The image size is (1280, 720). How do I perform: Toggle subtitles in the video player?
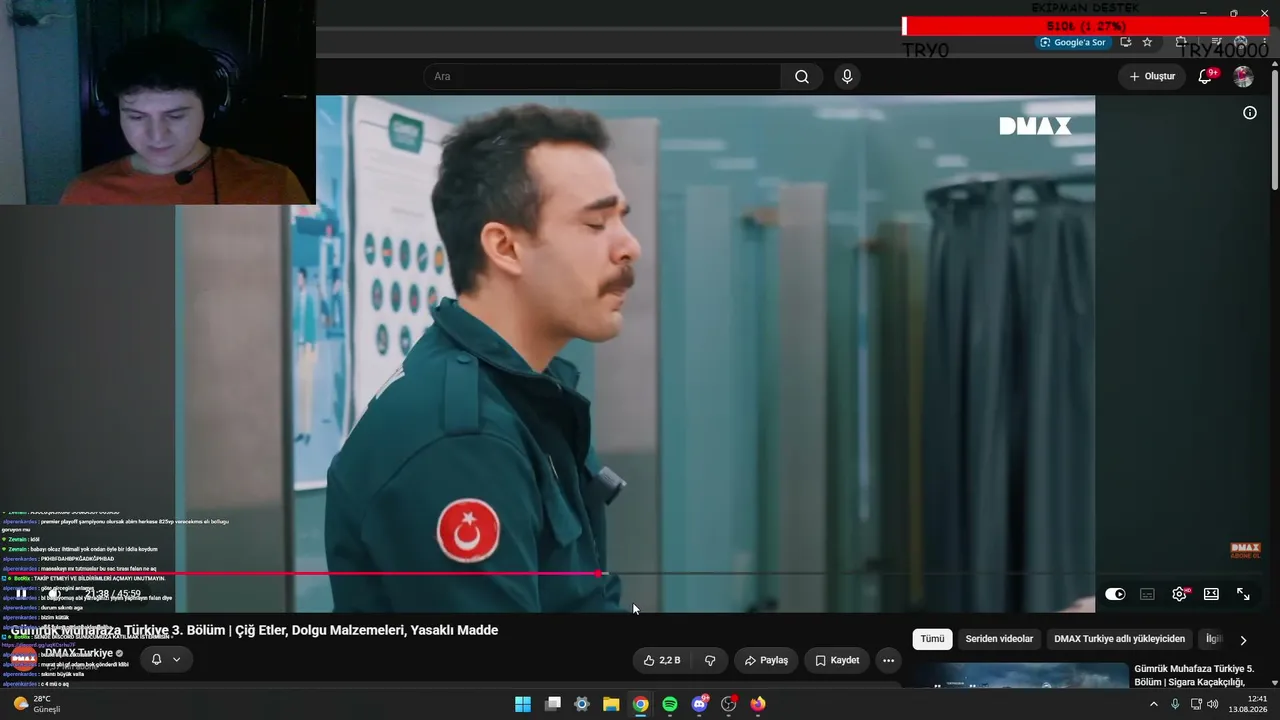coord(1148,594)
